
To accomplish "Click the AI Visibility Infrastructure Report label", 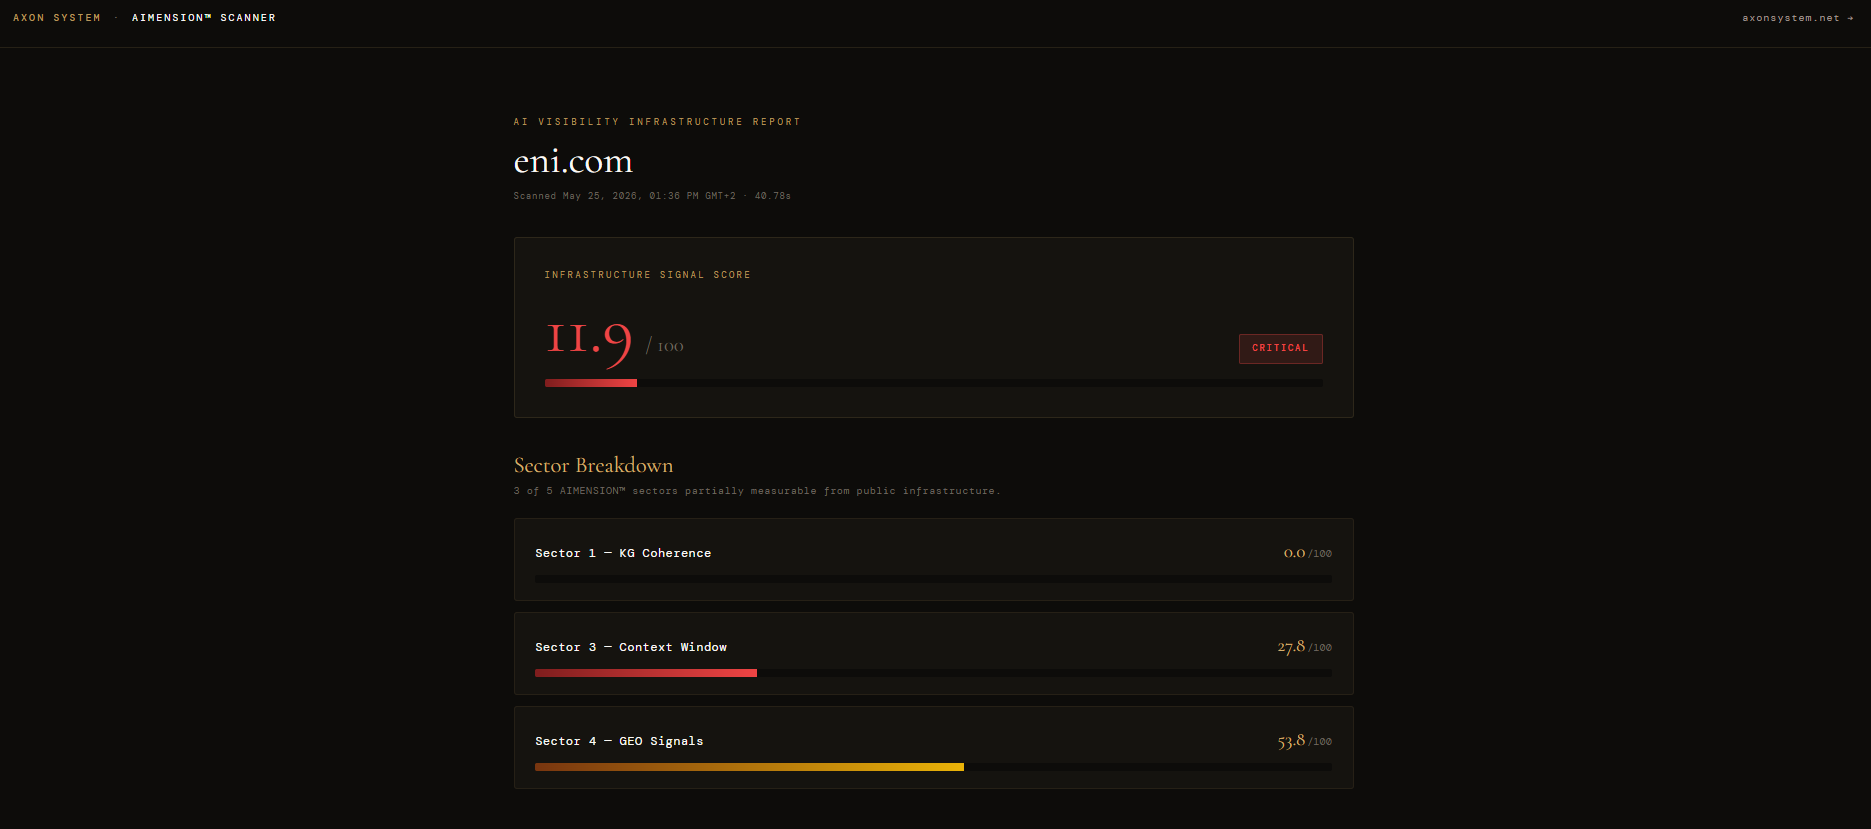I will point(657,122).
